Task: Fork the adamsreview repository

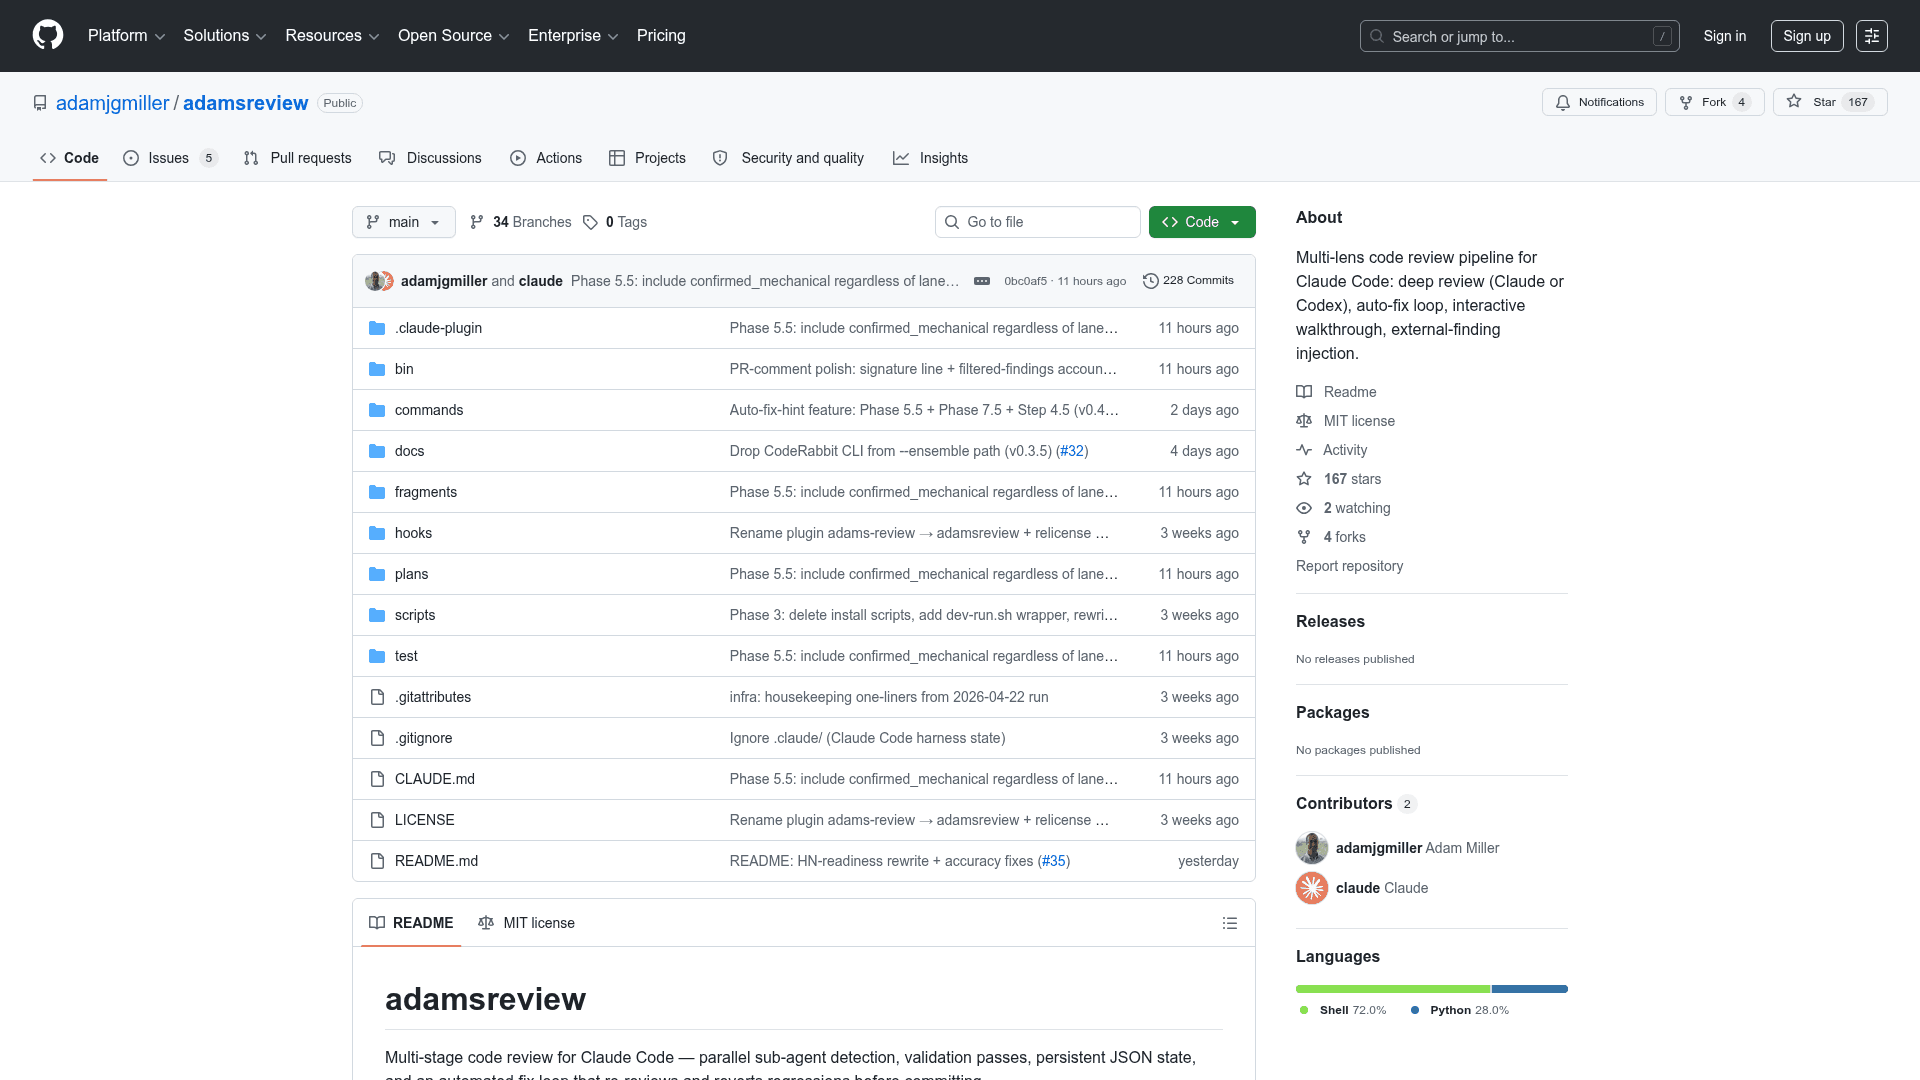Action: (x=1714, y=102)
